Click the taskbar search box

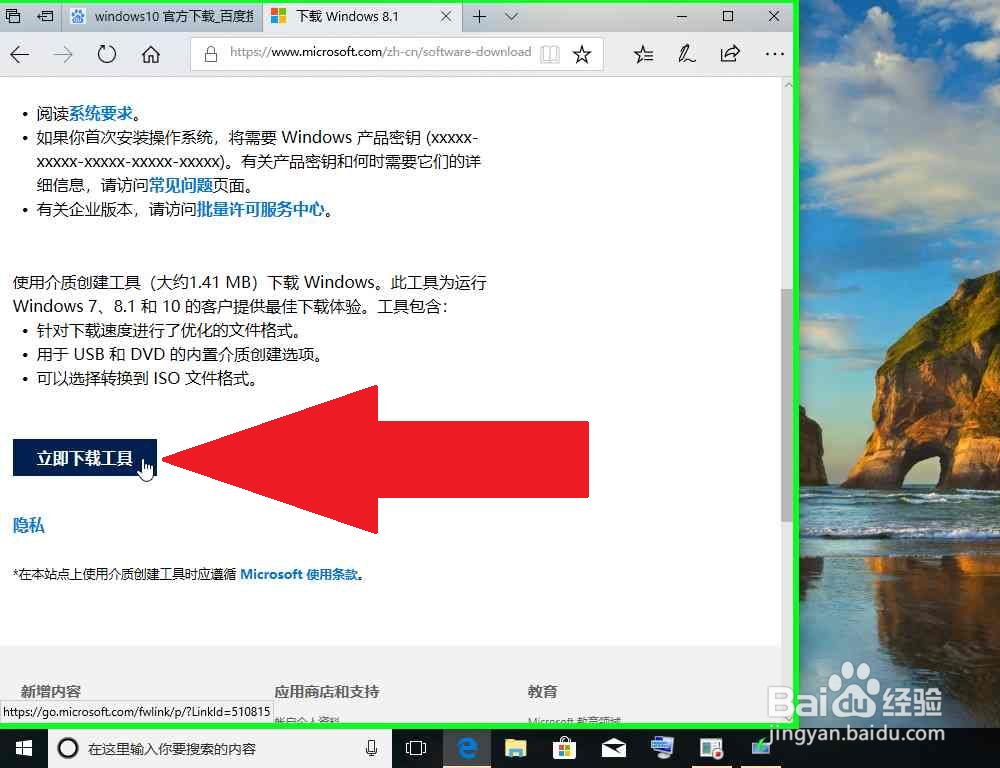pyautogui.click(x=219, y=748)
